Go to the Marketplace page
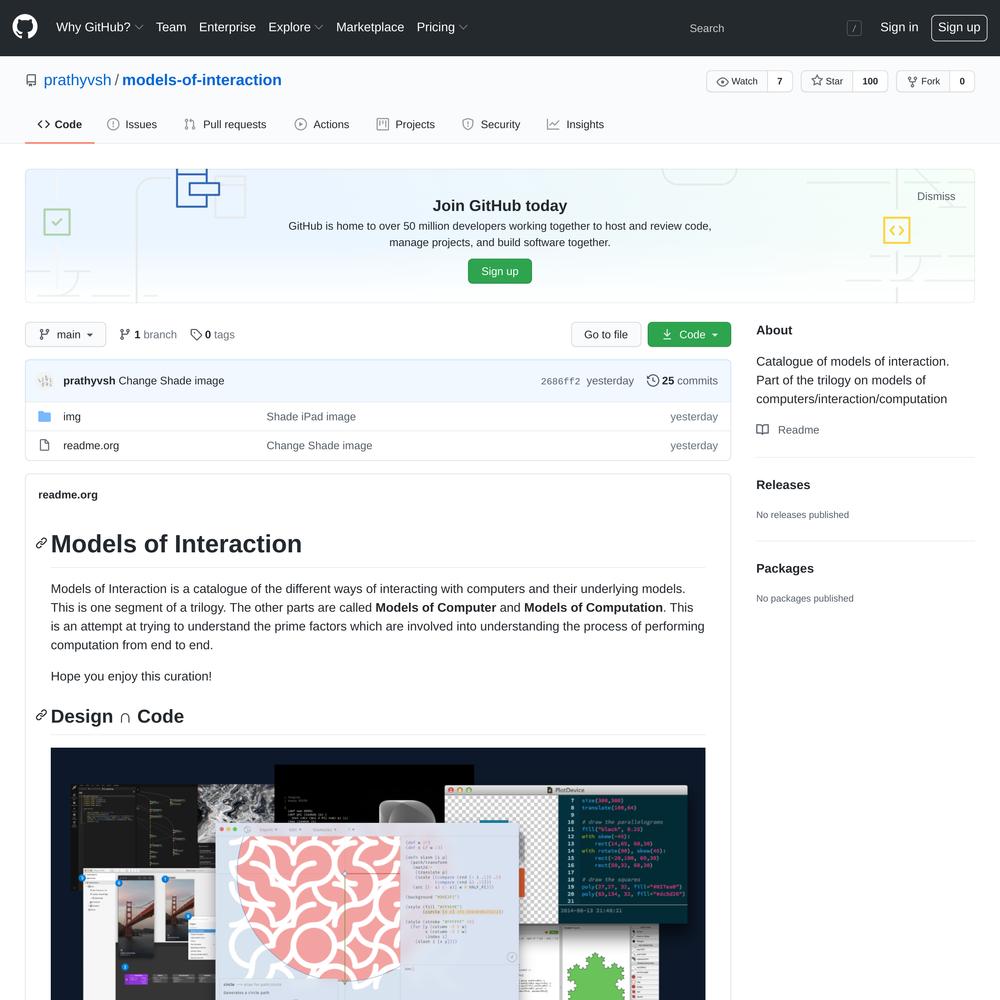 pyautogui.click(x=370, y=27)
